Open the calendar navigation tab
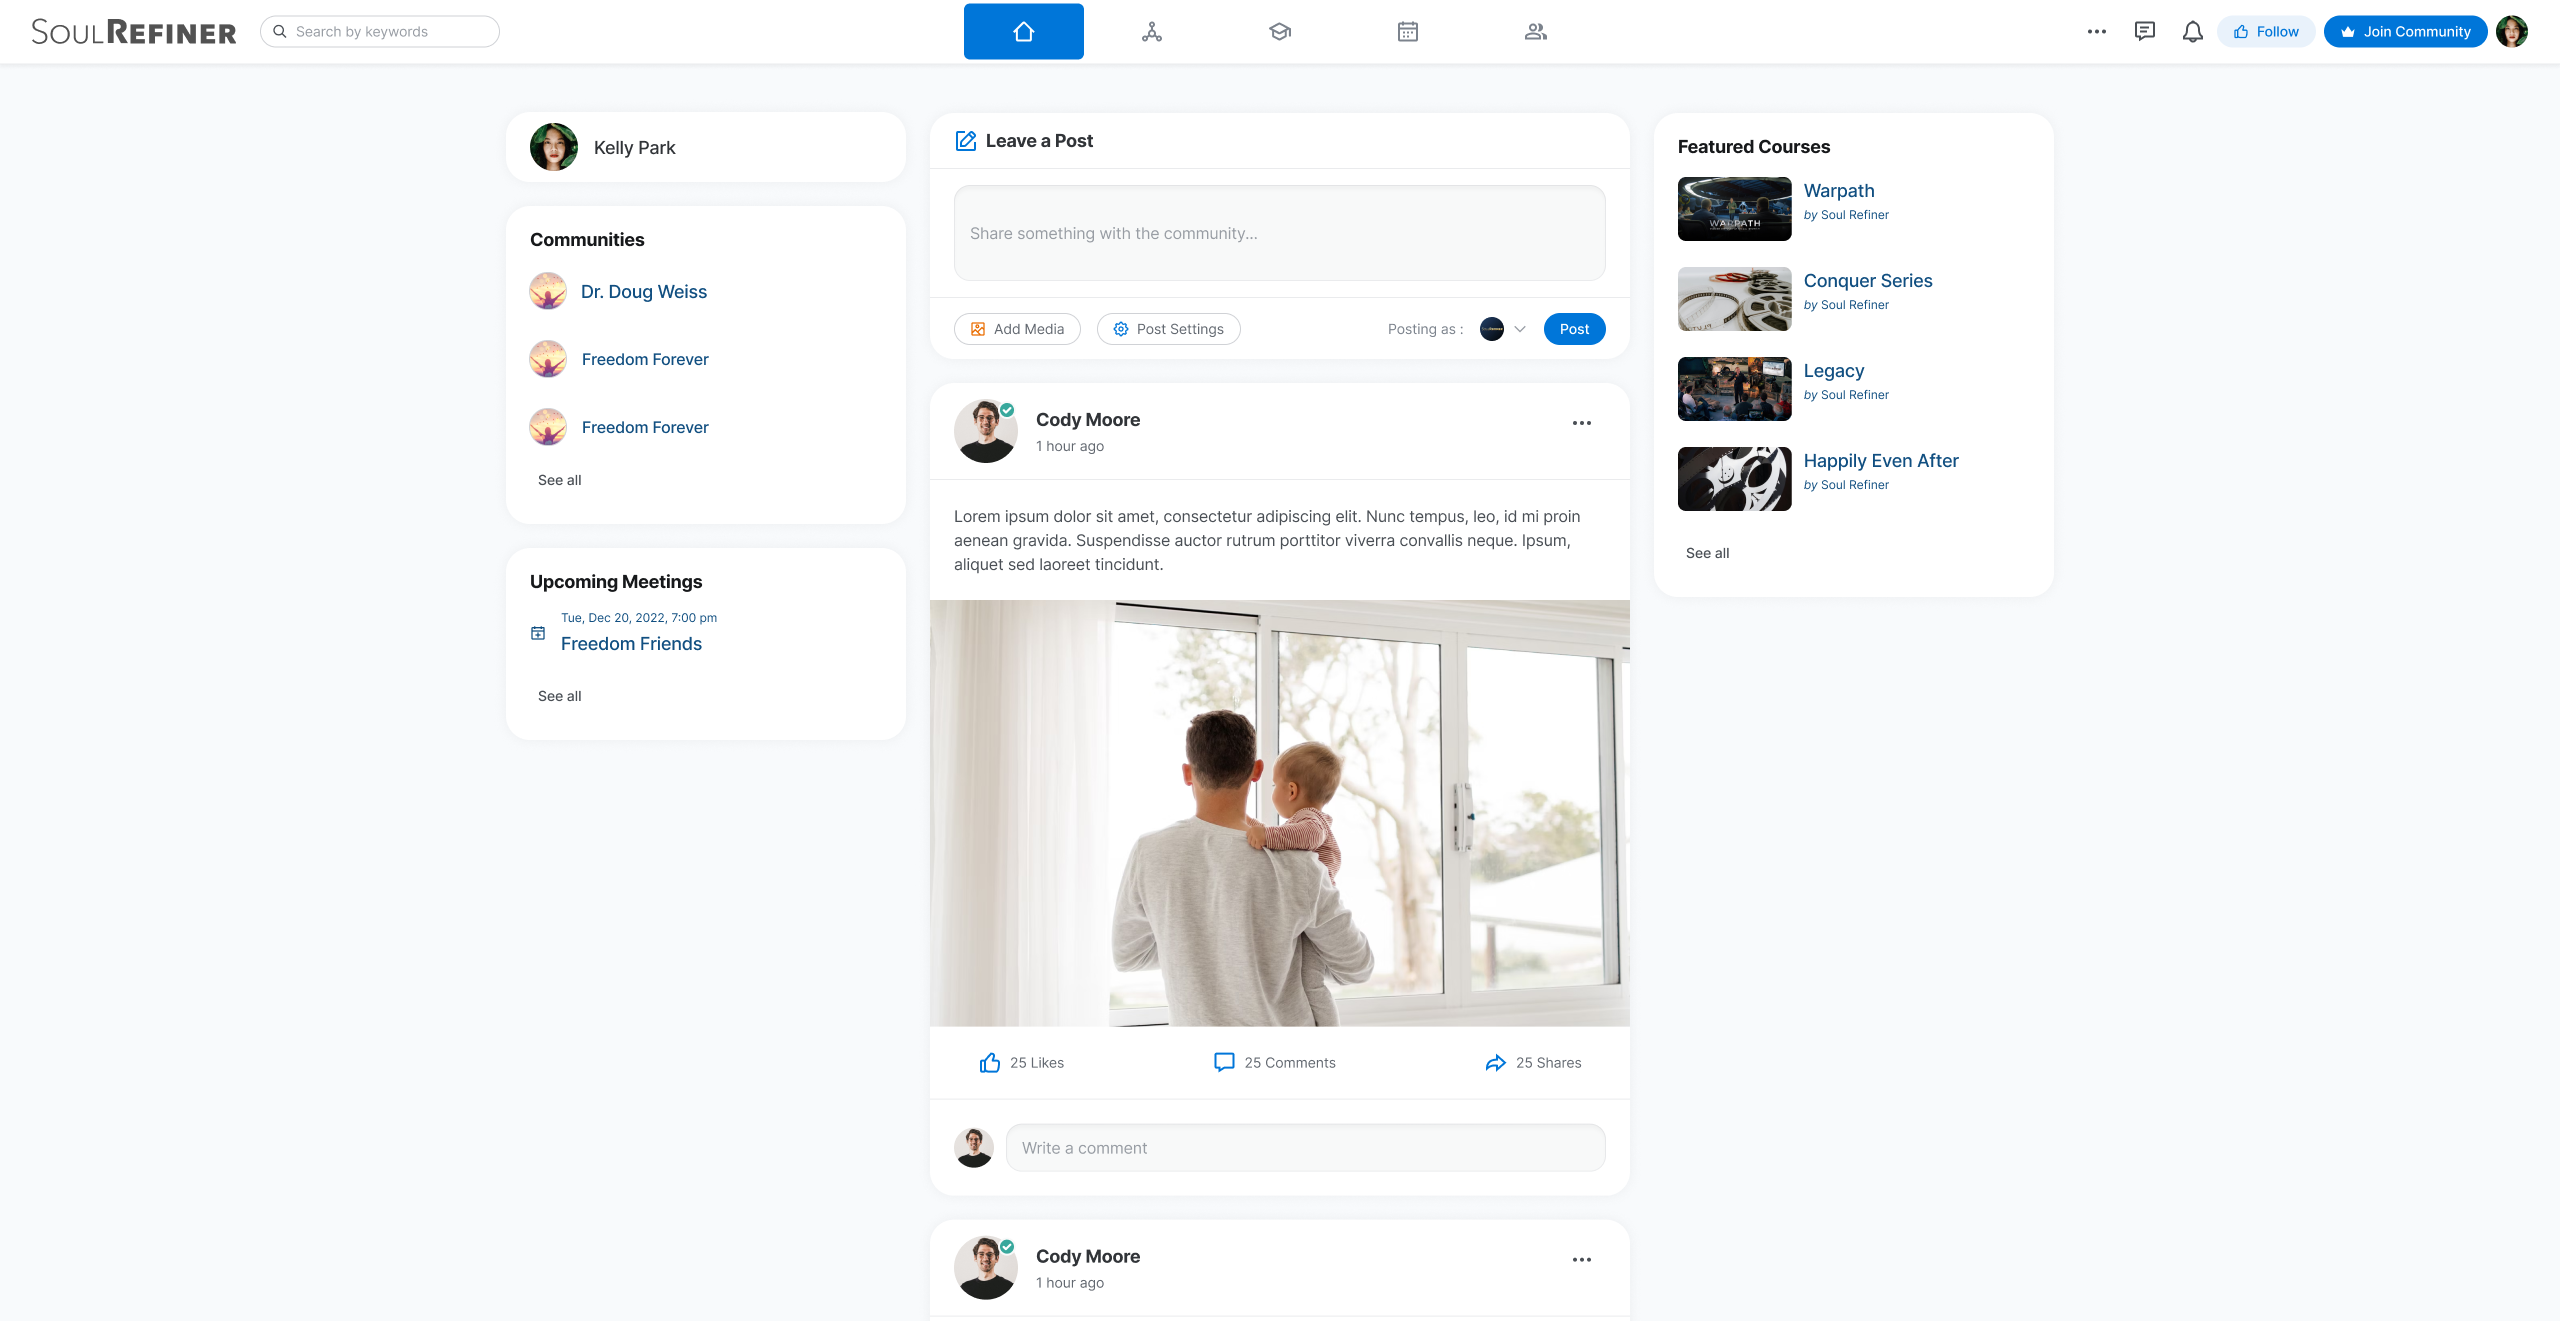The image size is (2560, 1321). tap(1408, 31)
